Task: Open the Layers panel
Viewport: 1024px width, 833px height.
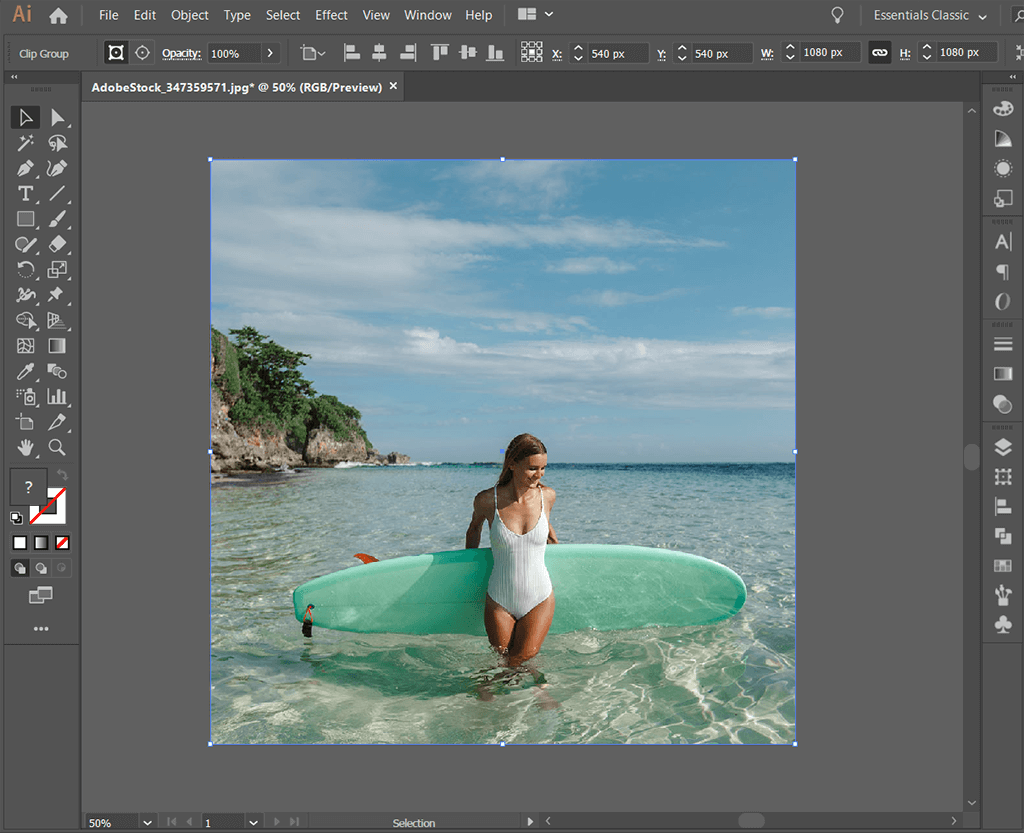Action: pyautogui.click(x=1004, y=447)
